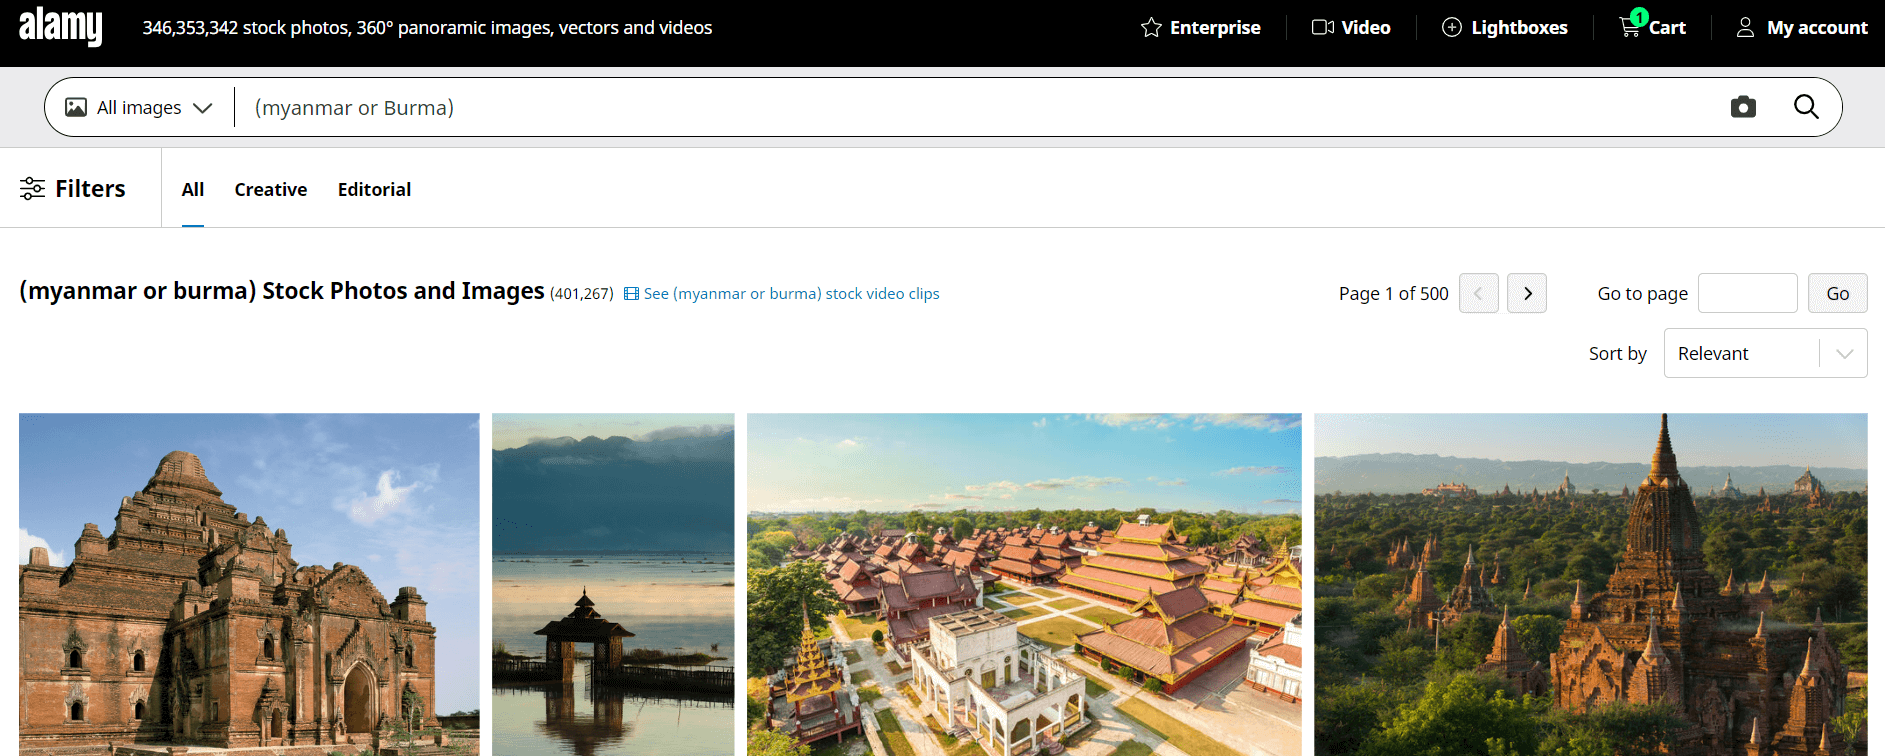Open the shopping Cart

(x=1652, y=26)
